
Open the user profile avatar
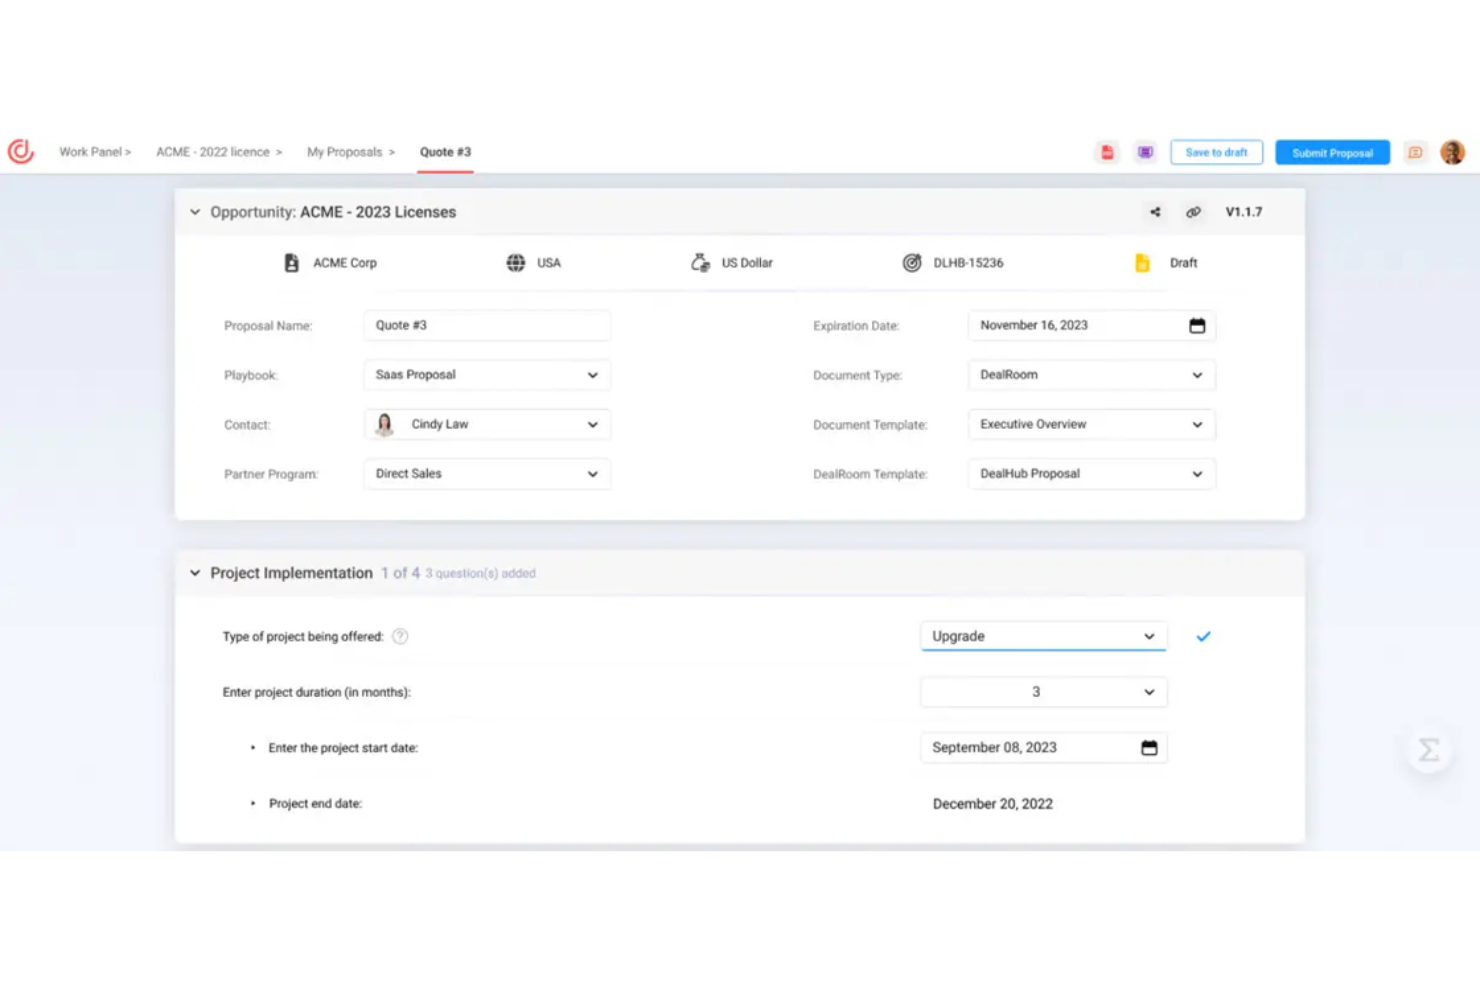pyautogui.click(x=1452, y=152)
